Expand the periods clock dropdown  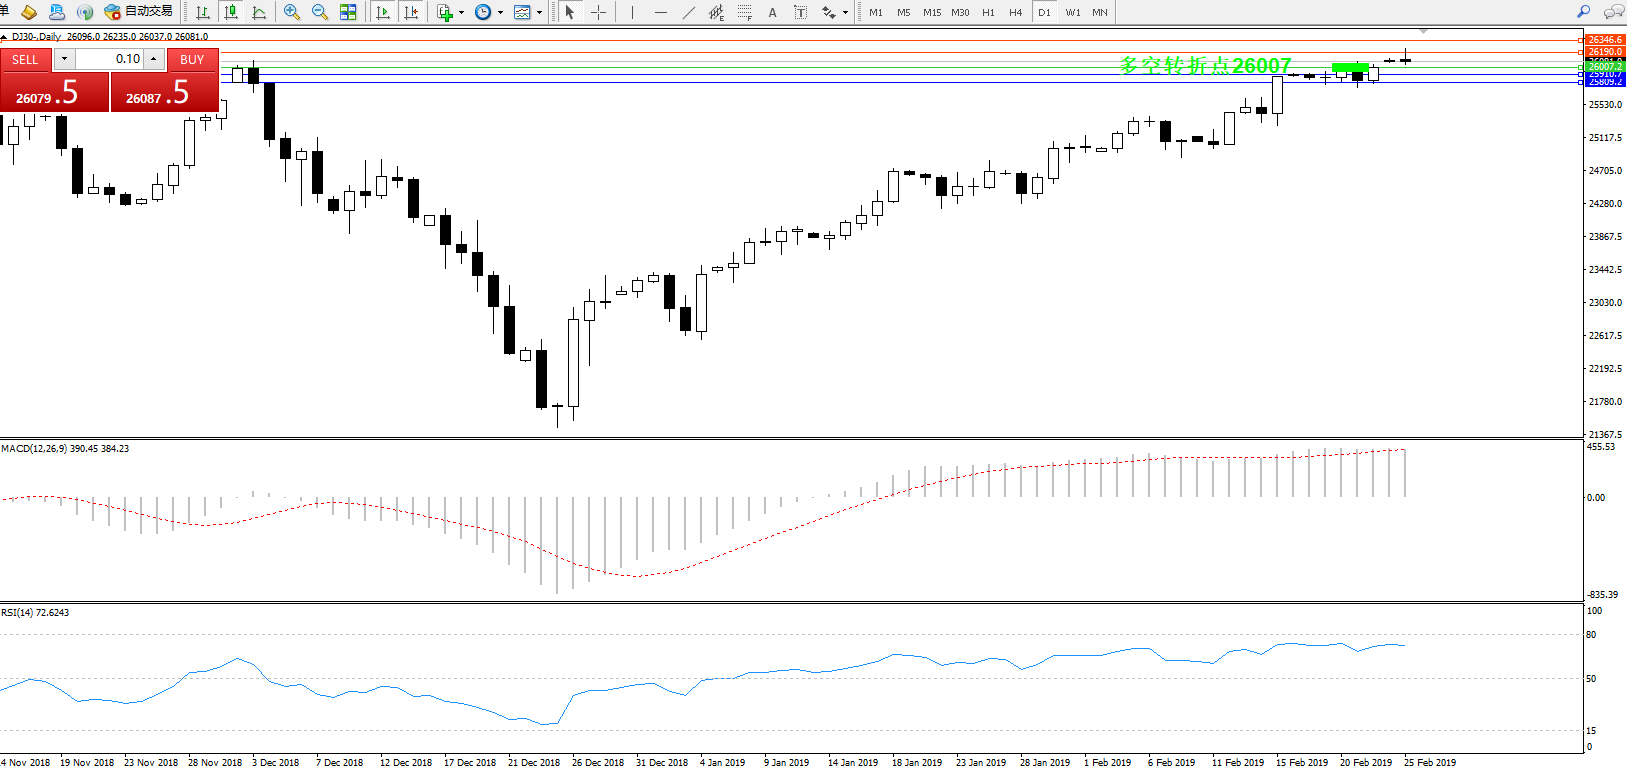click(x=500, y=13)
